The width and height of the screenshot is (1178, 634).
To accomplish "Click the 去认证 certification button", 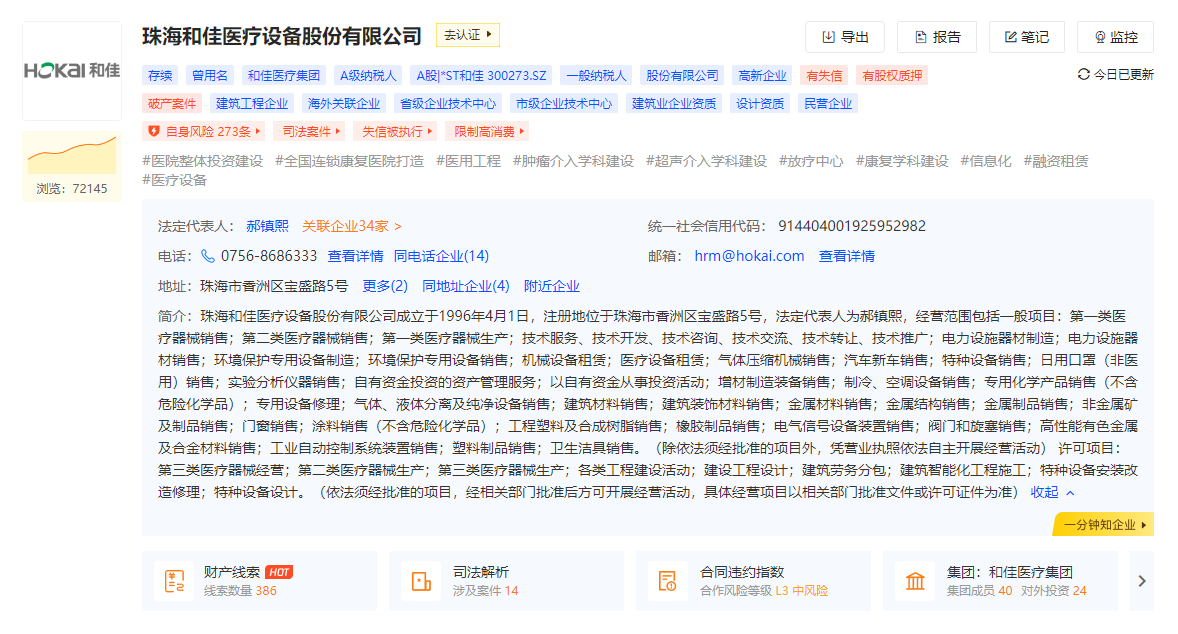I will tap(466, 34).
